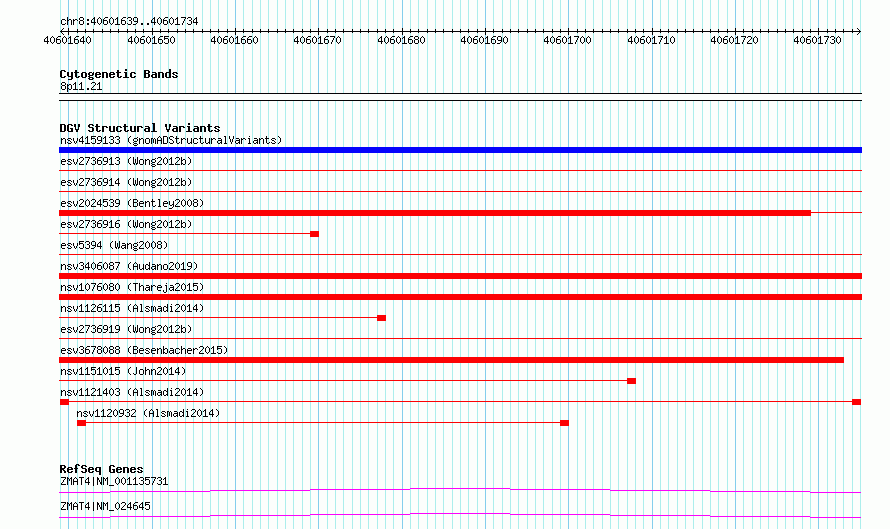
Task: Click the 40601650 ruler position label
Action: [152, 40]
